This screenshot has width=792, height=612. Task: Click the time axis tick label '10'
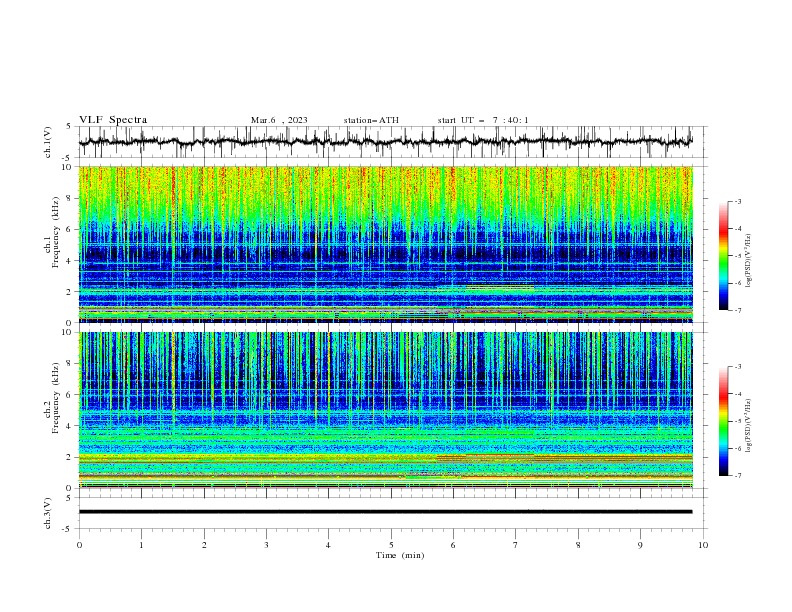(x=703, y=545)
